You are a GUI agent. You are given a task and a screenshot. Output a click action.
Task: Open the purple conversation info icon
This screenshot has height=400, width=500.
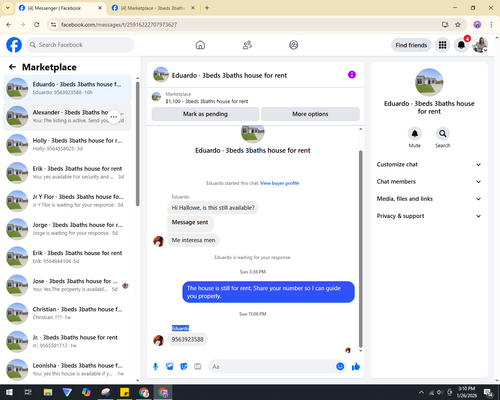tap(352, 75)
